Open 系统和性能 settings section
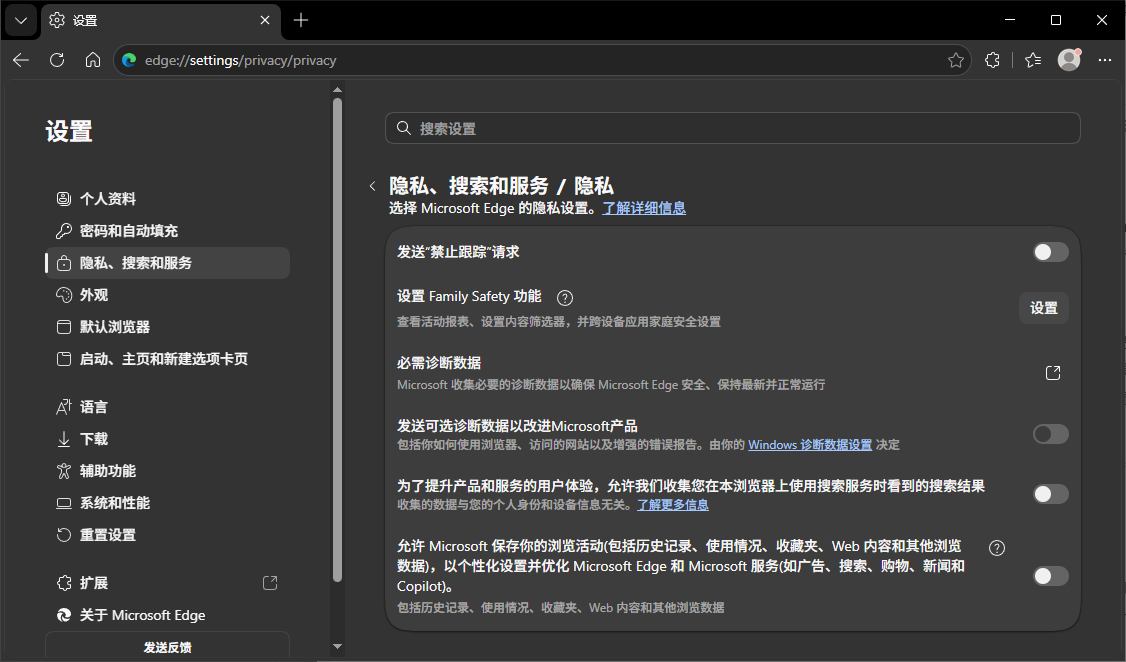This screenshot has width=1126, height=662. [x=167, y=503]
